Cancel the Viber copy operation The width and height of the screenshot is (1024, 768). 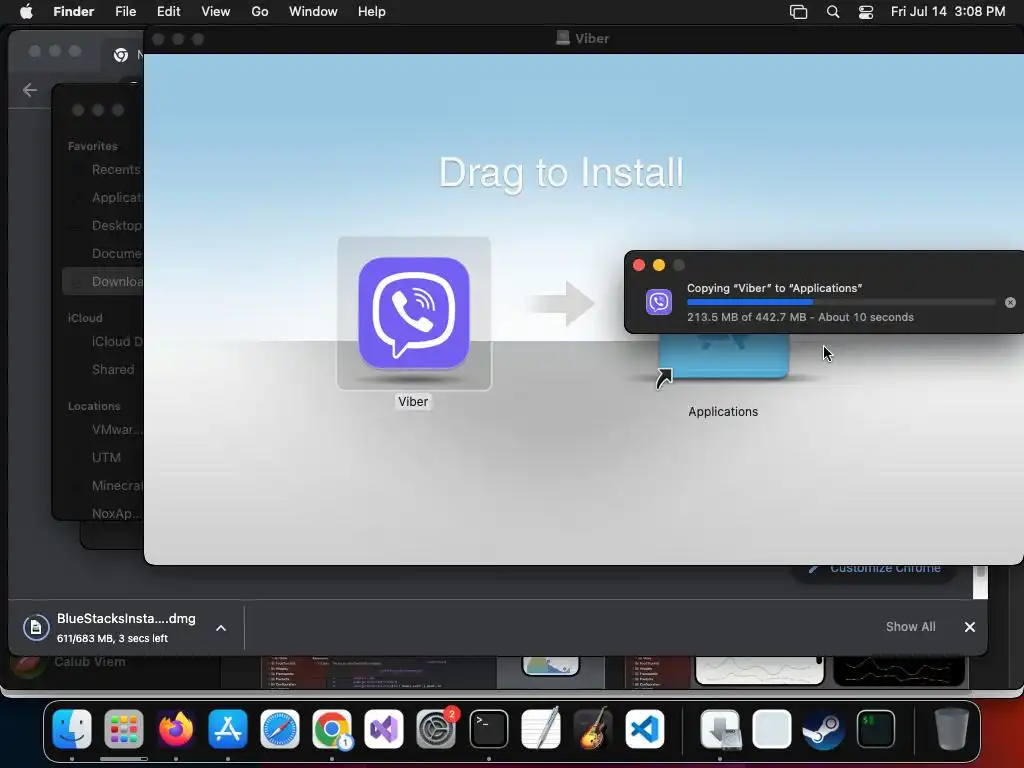1010,302
